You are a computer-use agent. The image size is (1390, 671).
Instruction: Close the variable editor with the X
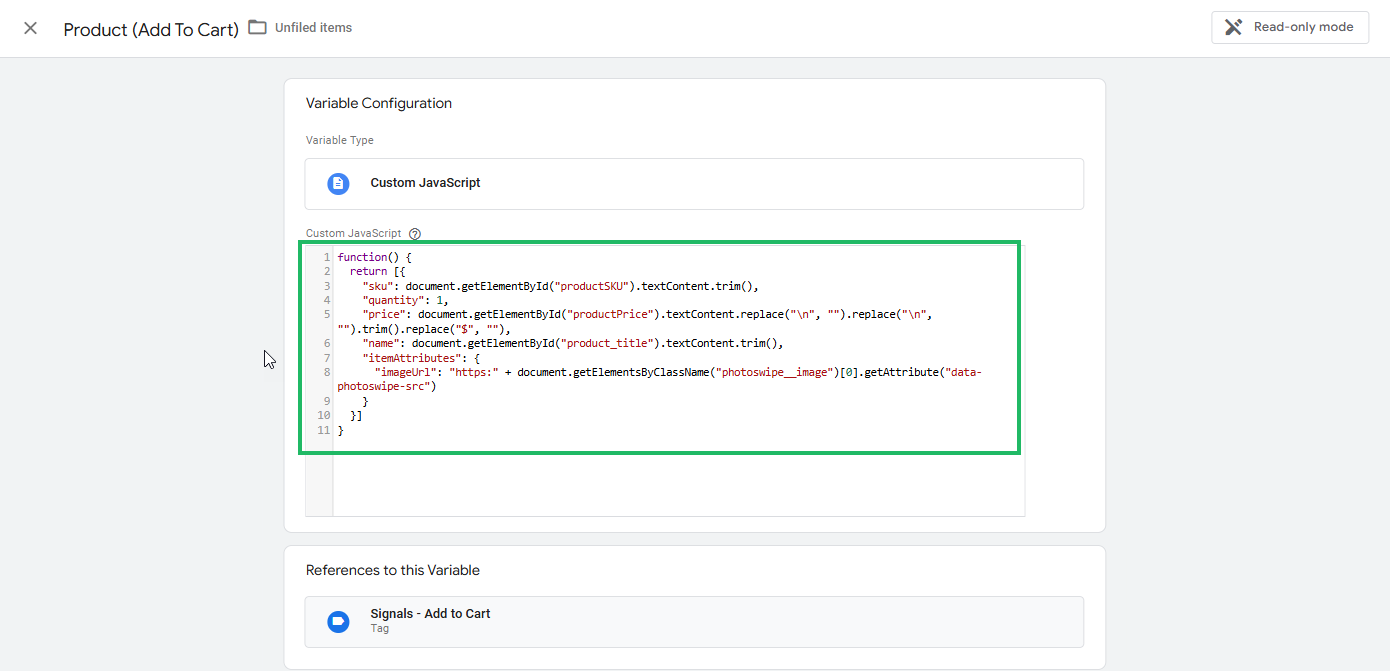point(31,28)
